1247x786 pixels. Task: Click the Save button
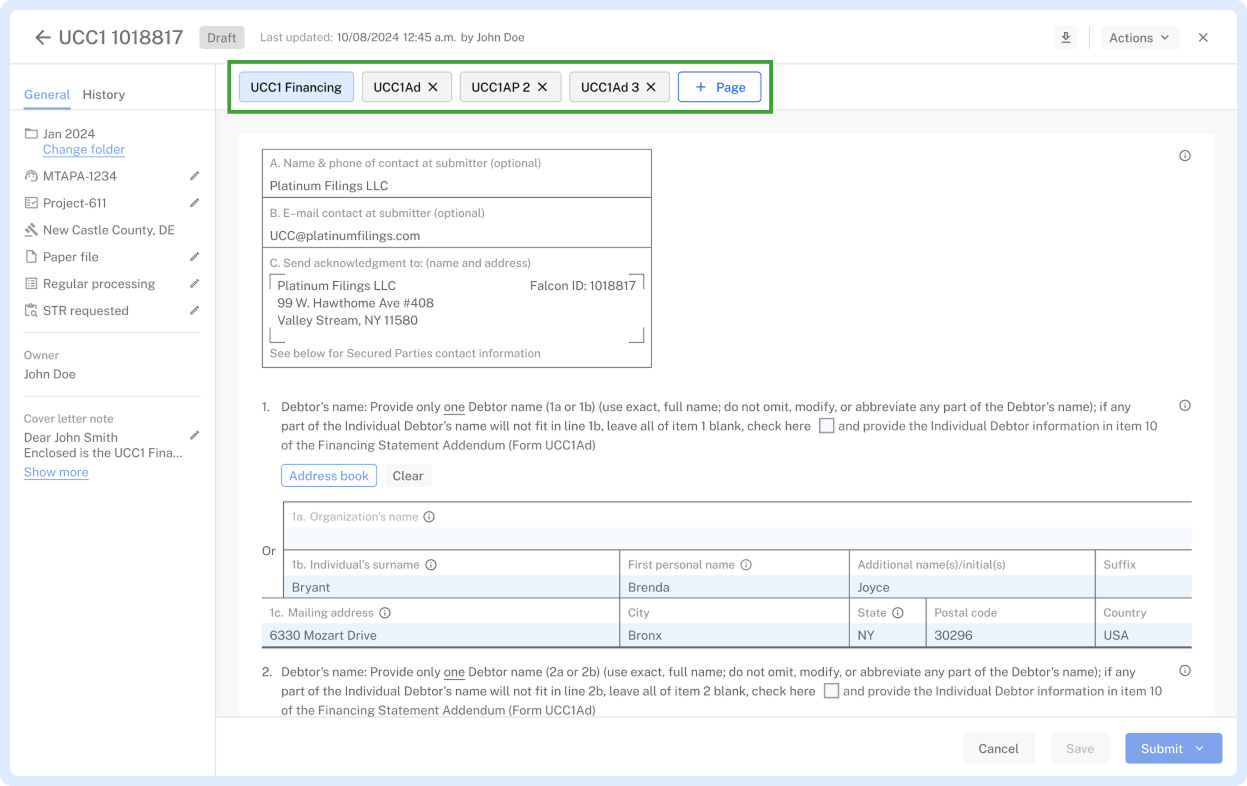(x=1080, y=748)
